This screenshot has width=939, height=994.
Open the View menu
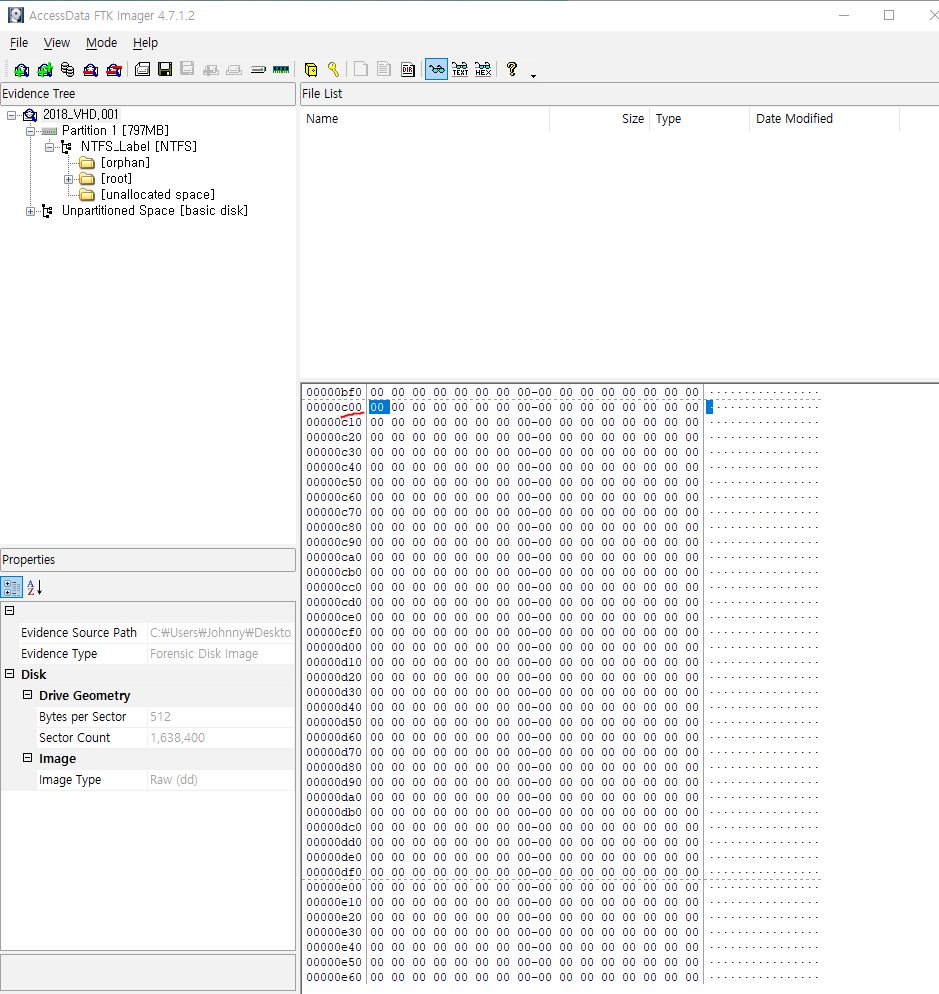coord(56,42)
